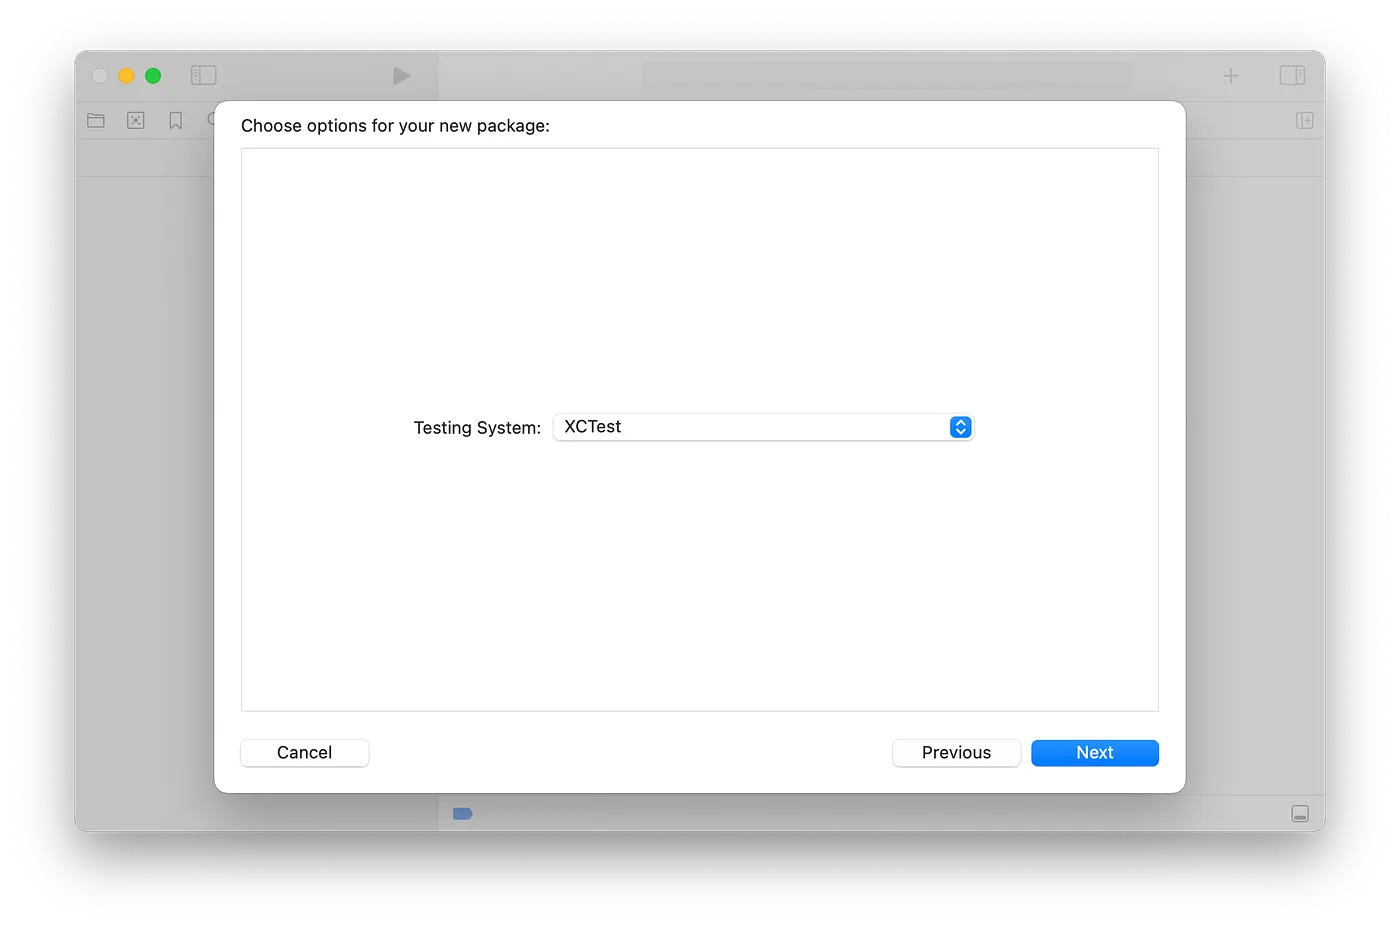1400x930 pixels.
Task: Click the yellow minimize window button
Action: coord(126,76)
